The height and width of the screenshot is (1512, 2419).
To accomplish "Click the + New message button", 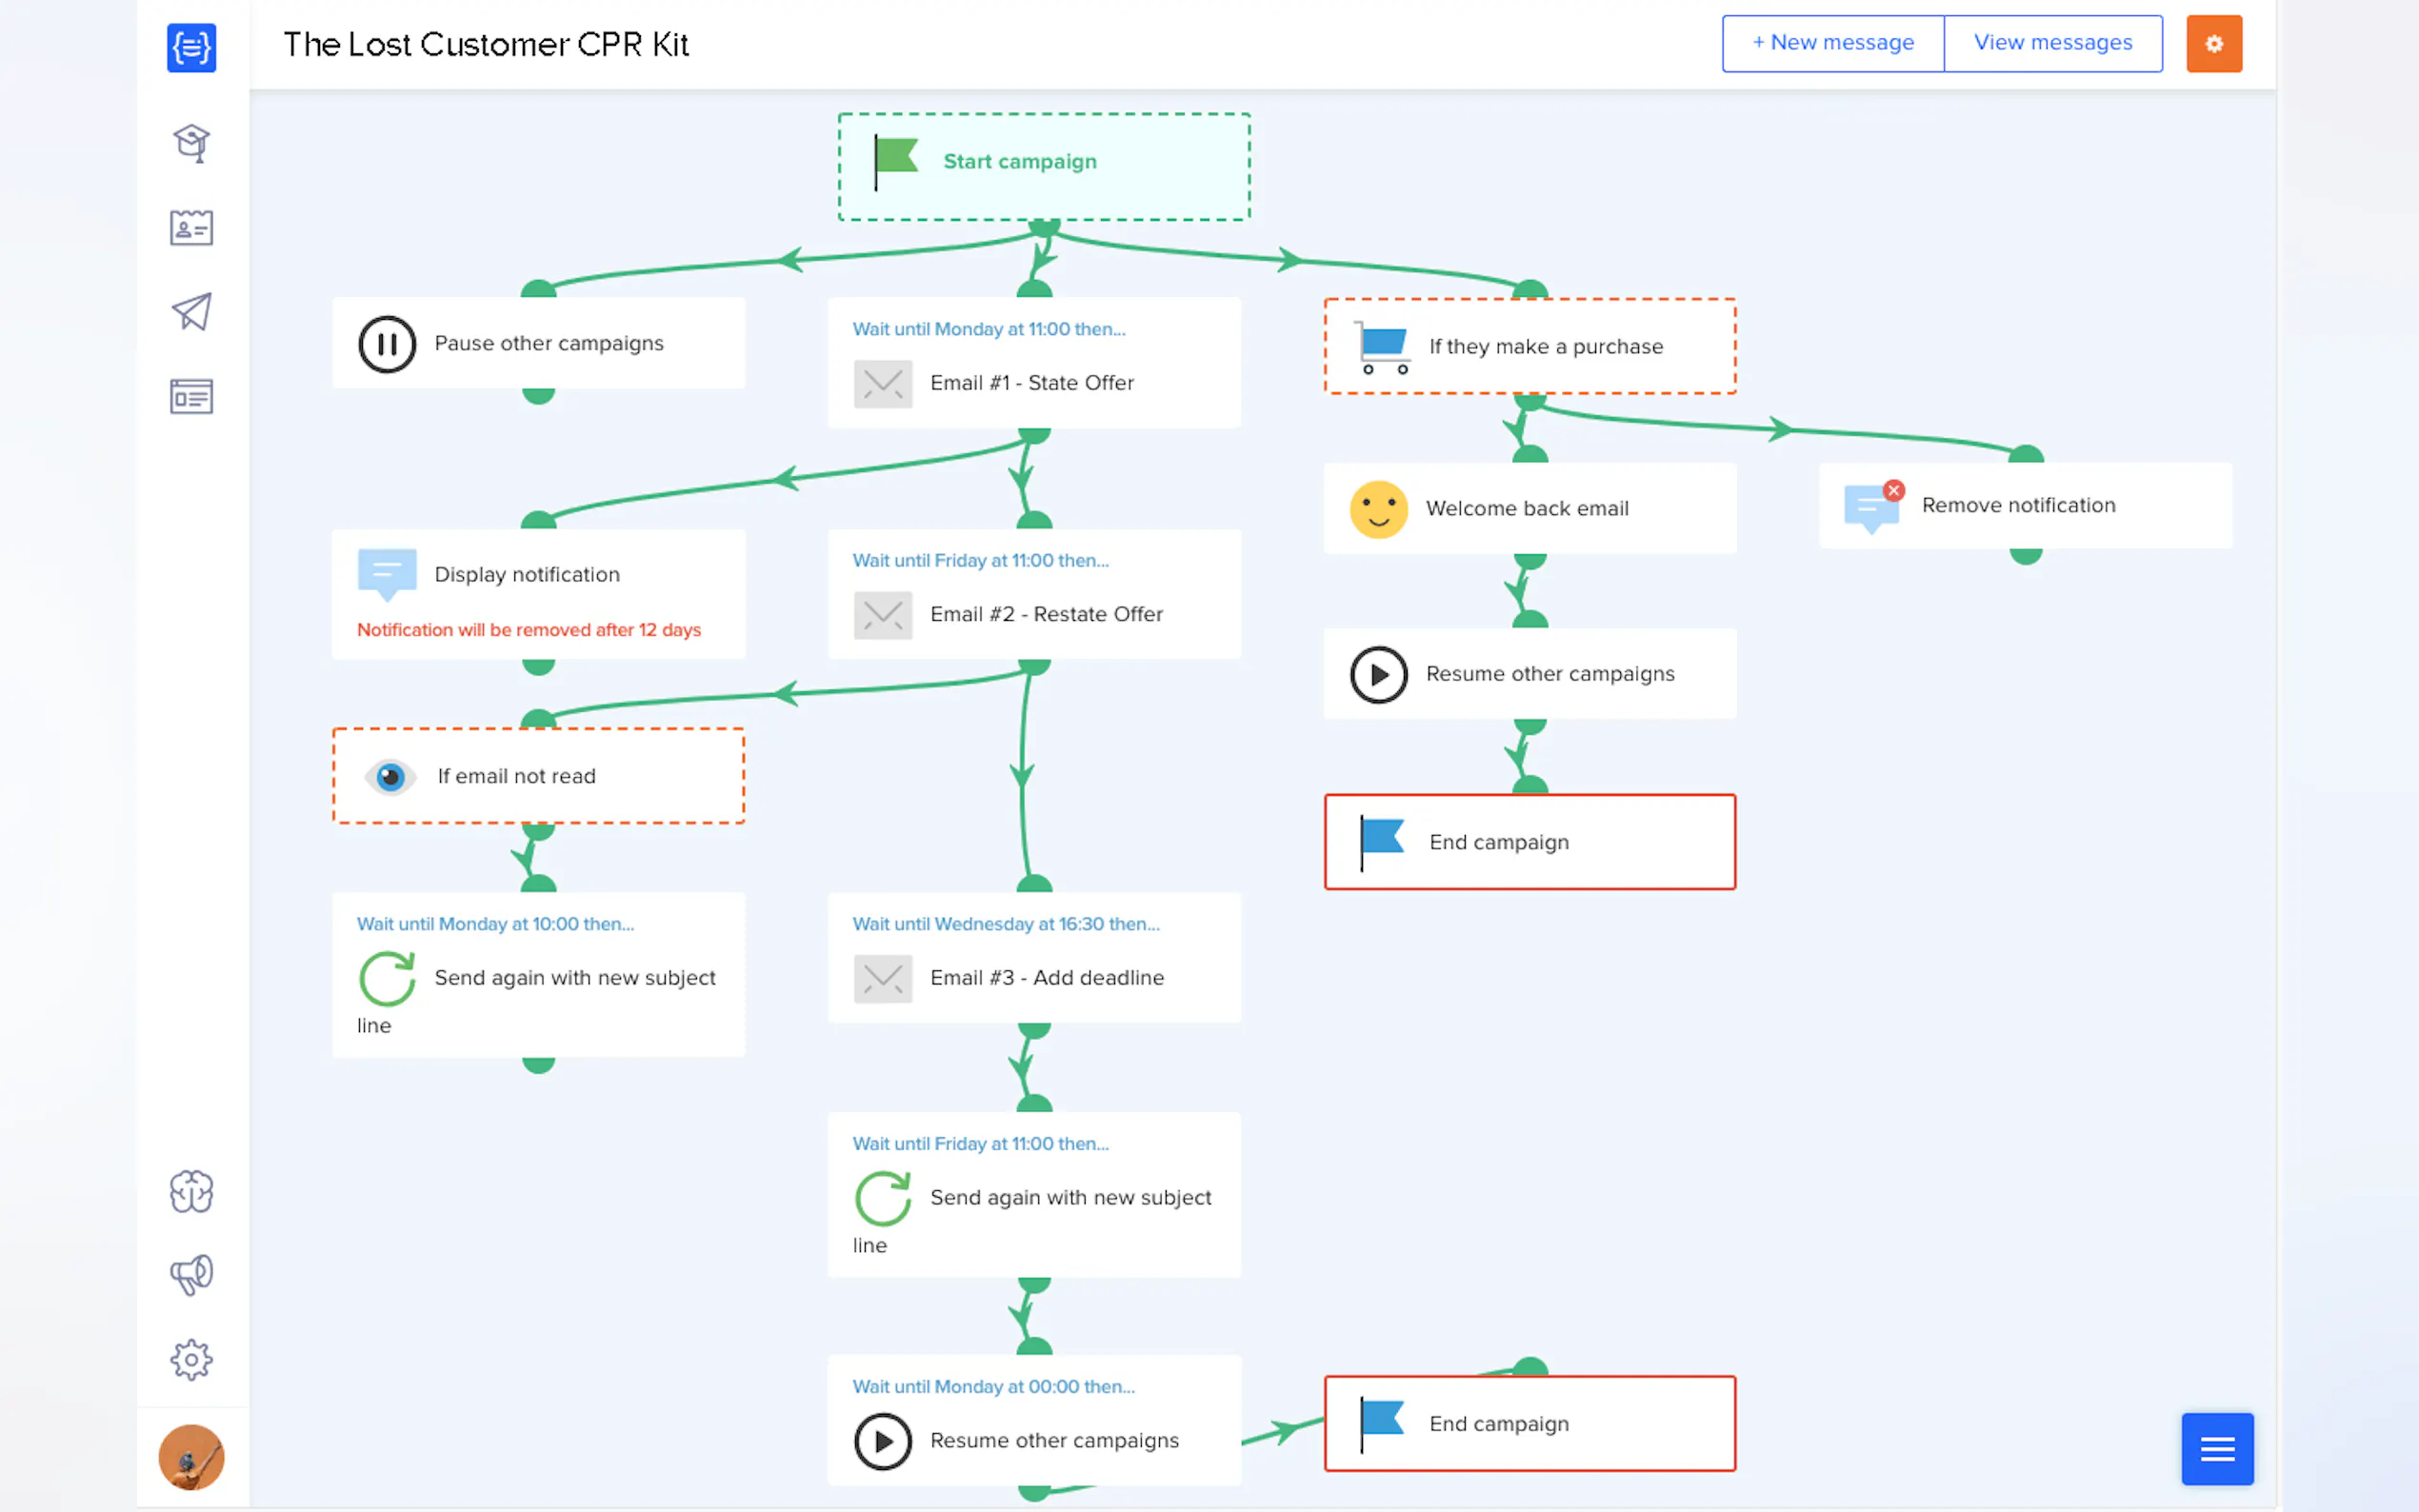I will coord(1832,43).
